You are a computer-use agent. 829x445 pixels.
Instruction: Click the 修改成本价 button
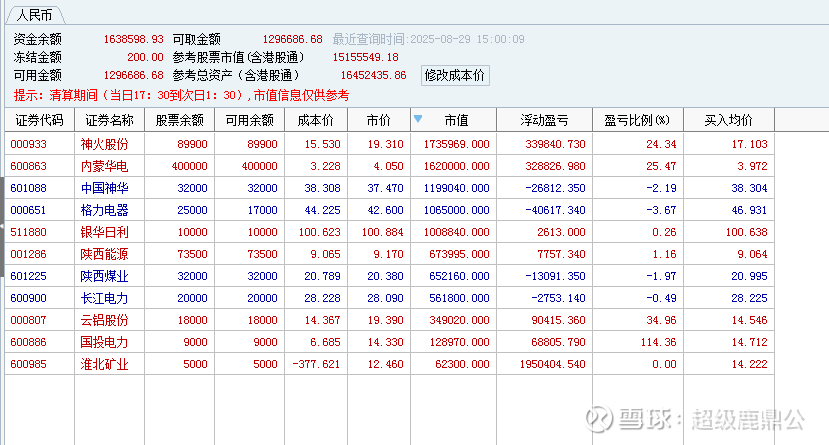[x=455, y=76]
